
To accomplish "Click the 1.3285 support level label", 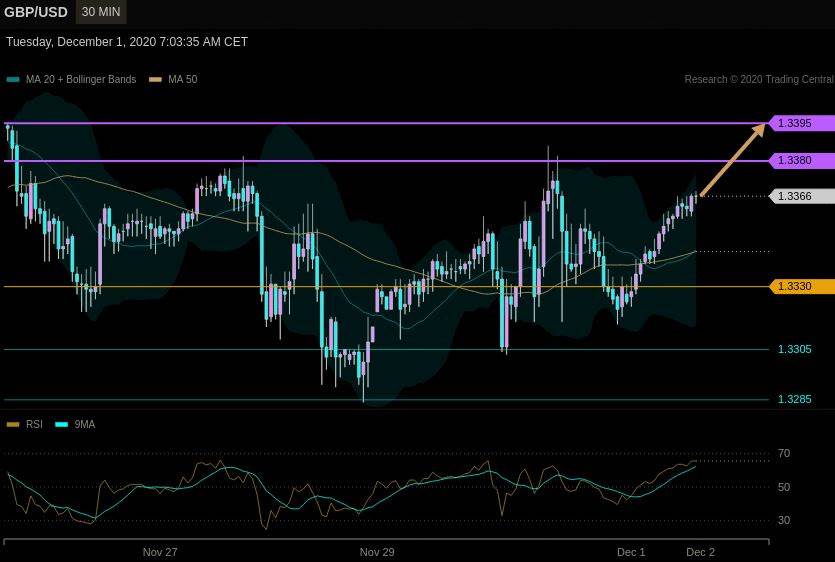I will tap(795, 399).
